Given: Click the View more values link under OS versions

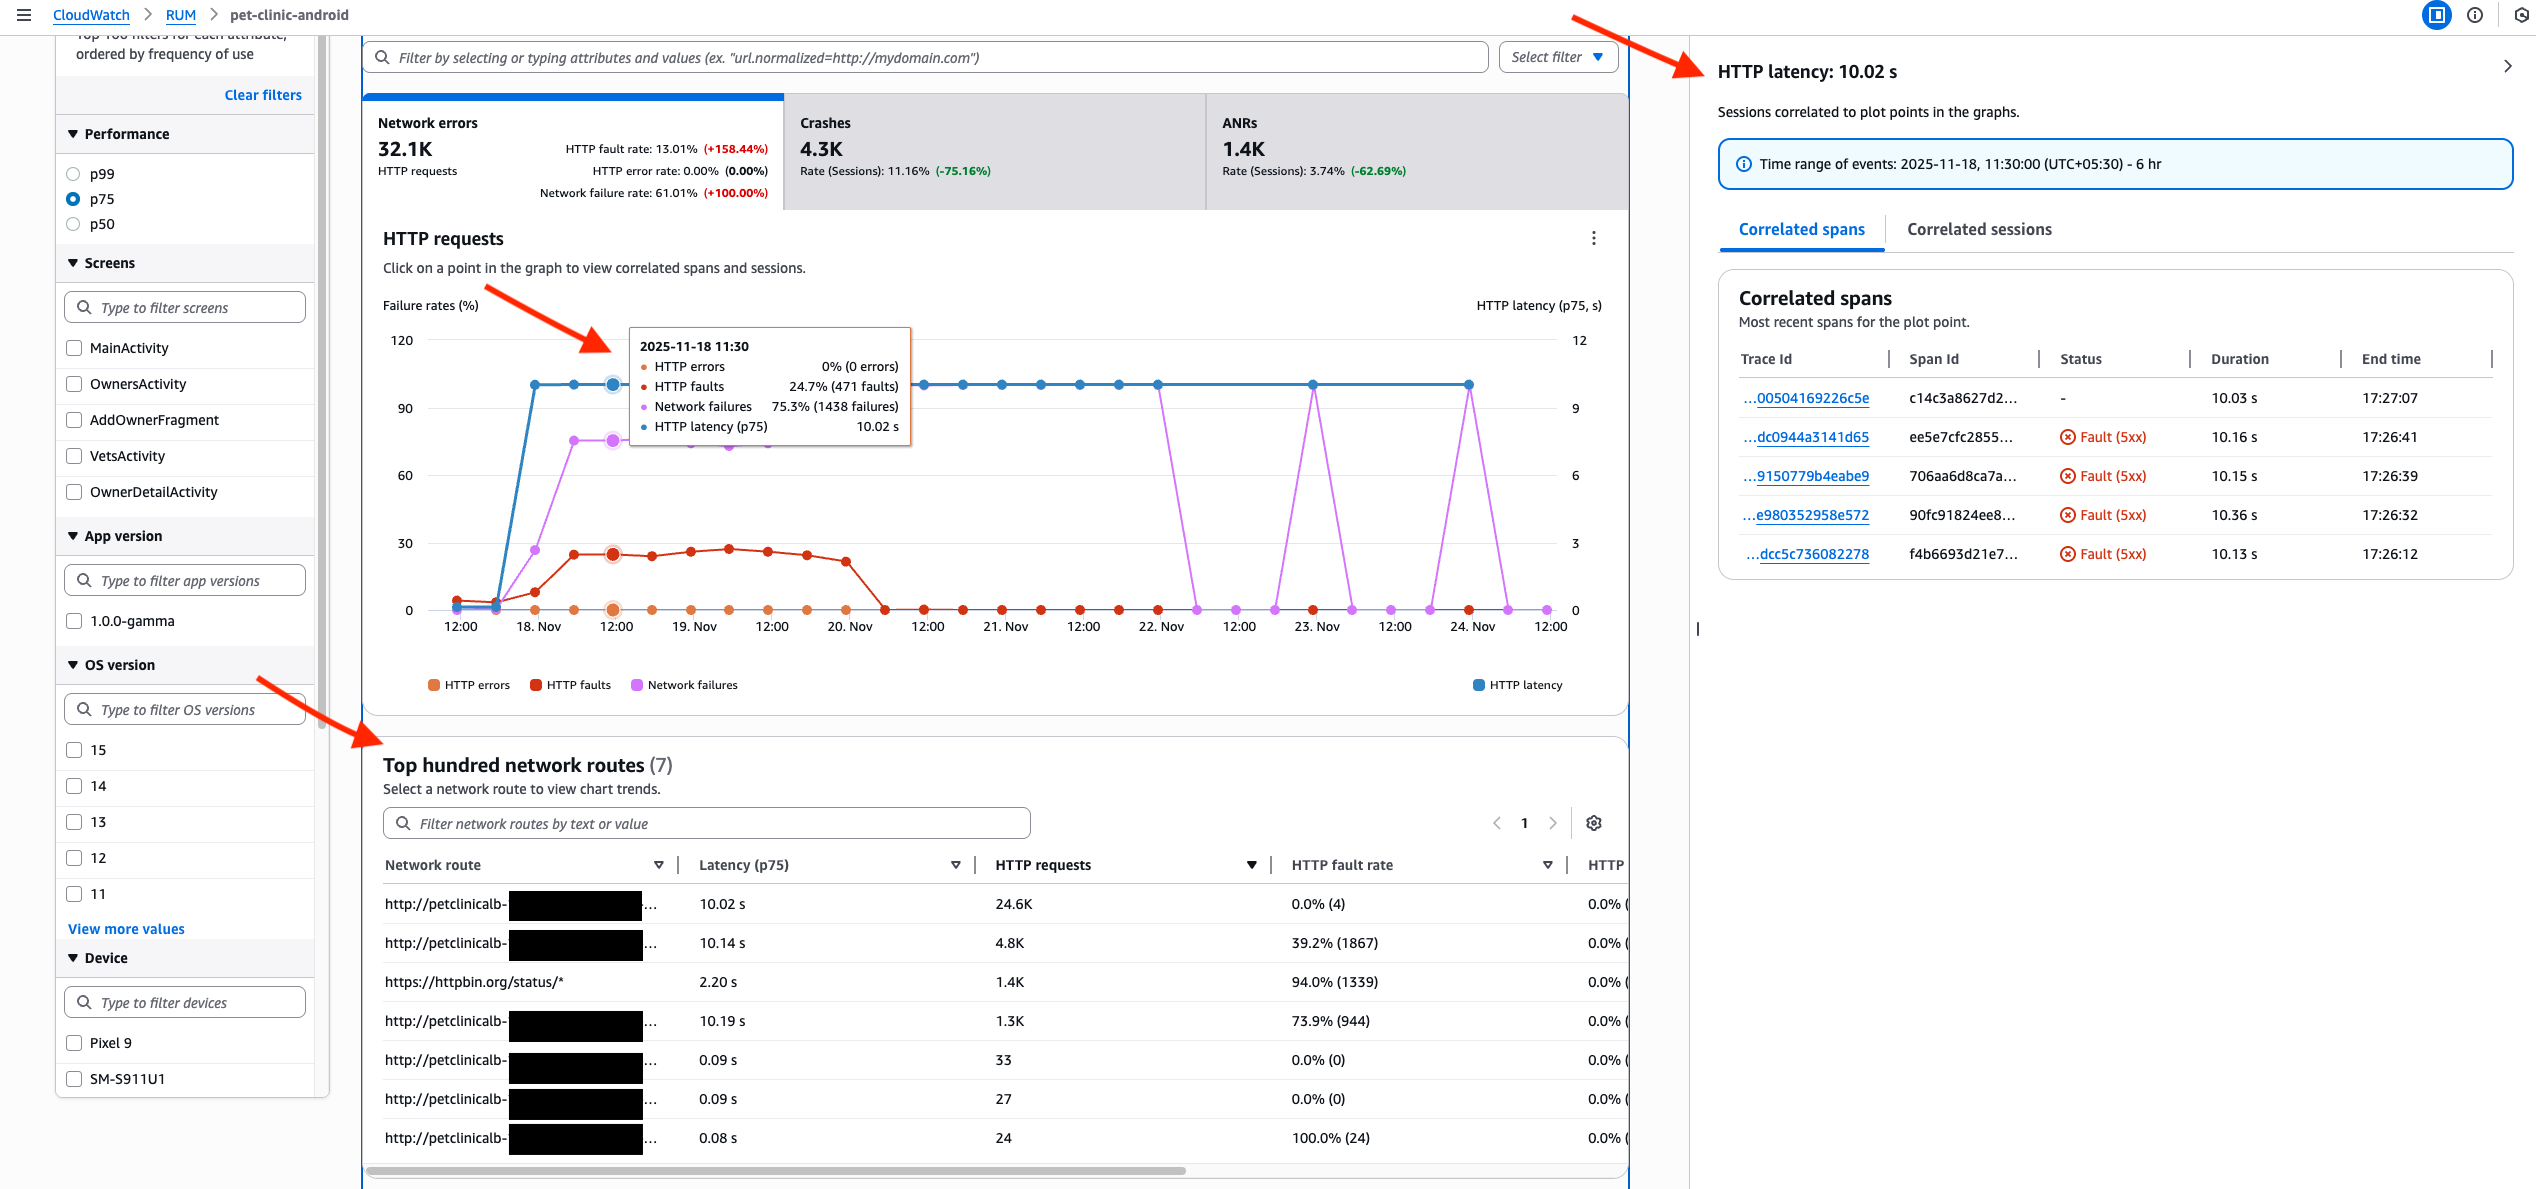Looking at the screenshot, I should (x=125, y=928).
